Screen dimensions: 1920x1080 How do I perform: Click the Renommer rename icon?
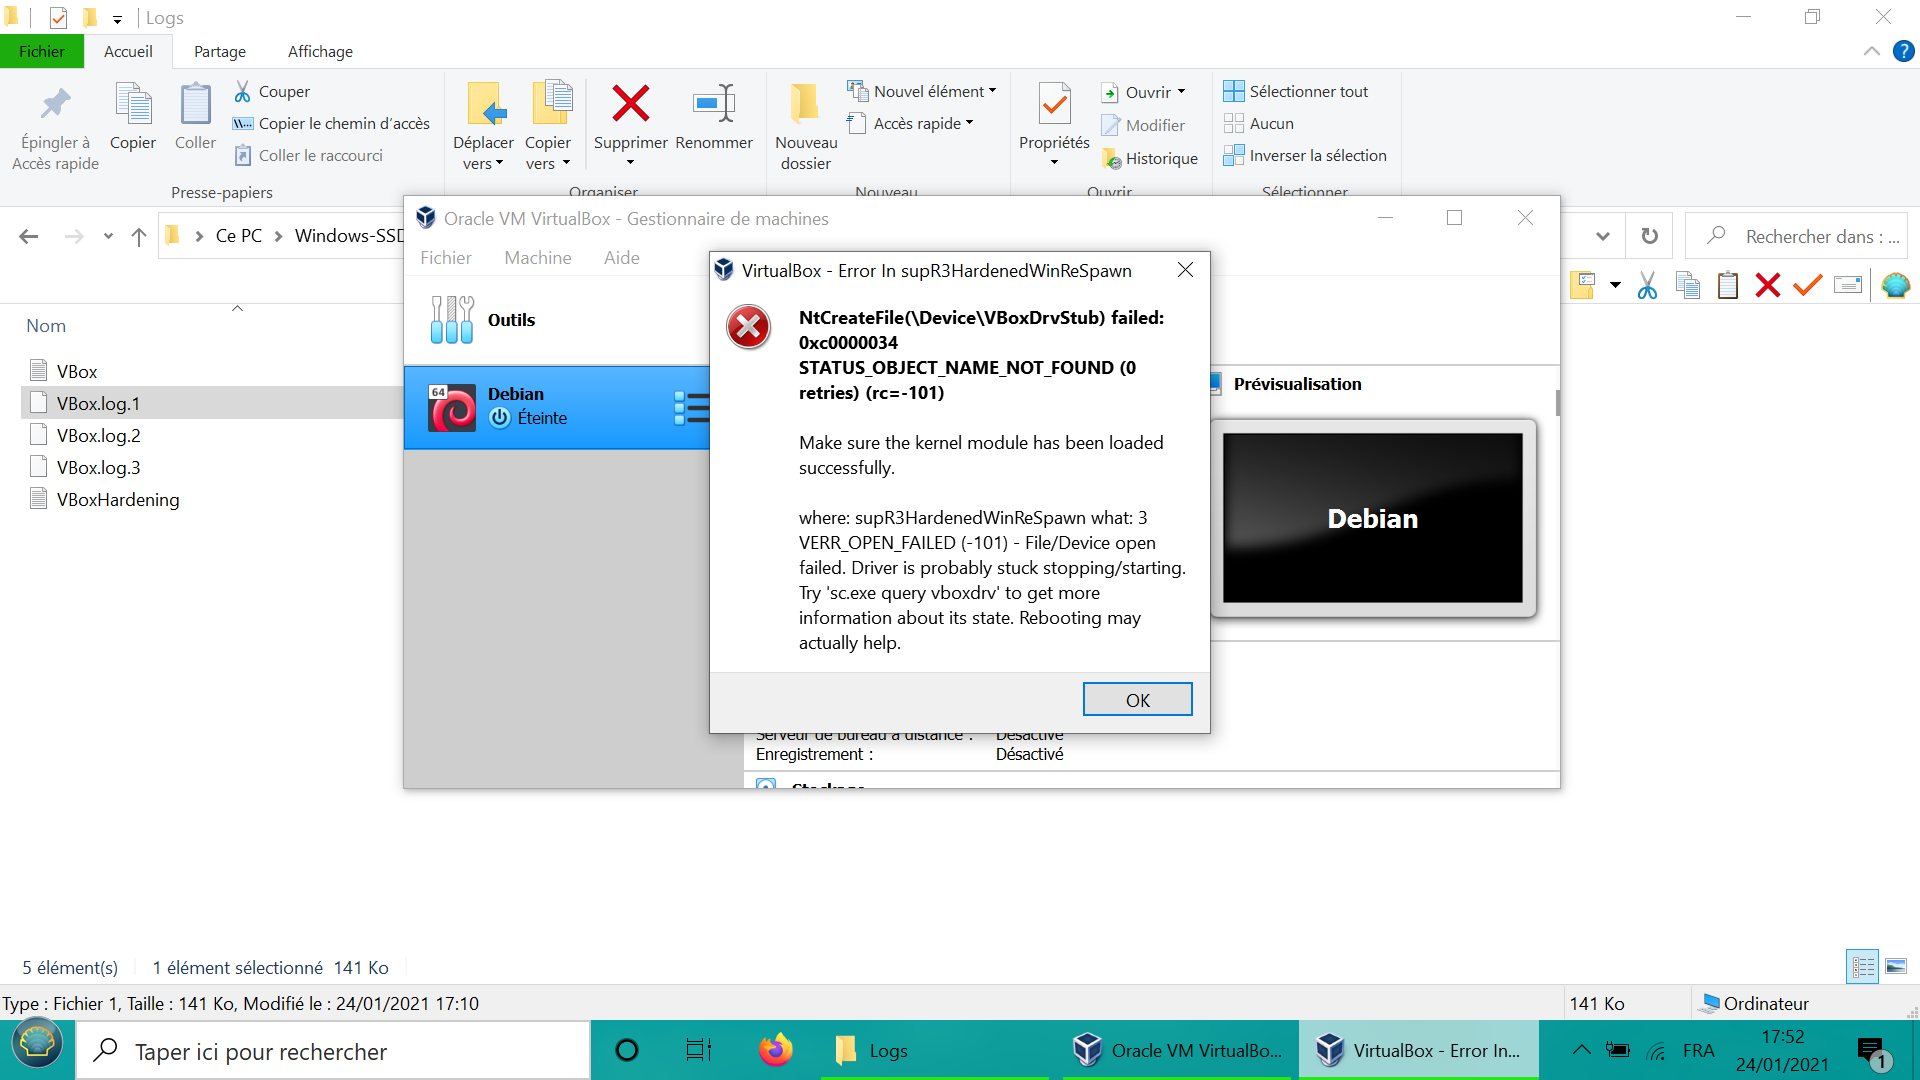click(x=714, y=104)
